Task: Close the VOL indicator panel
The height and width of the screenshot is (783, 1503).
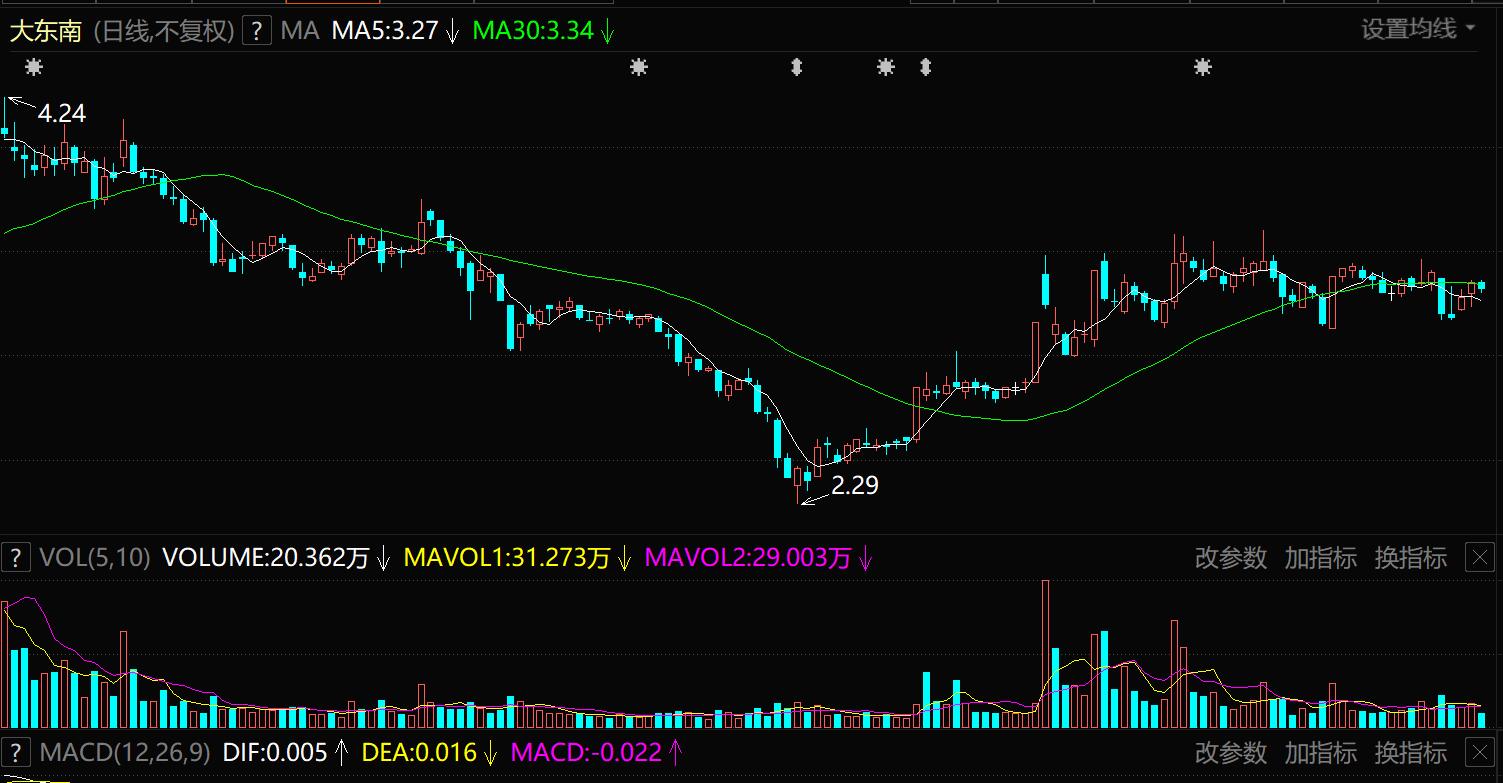Action: 1480,558
